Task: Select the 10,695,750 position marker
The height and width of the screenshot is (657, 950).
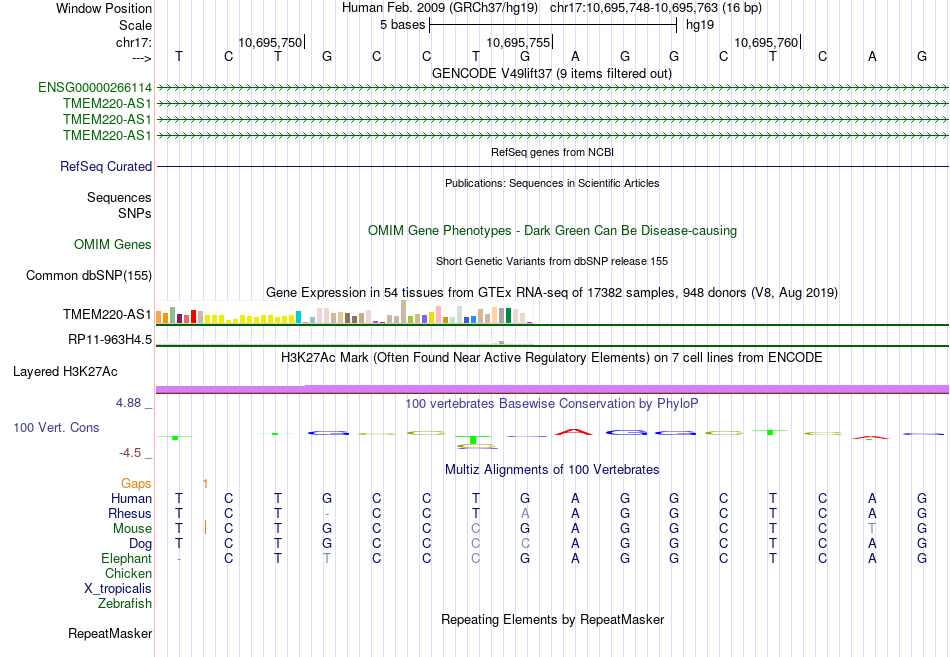Action: pos(270,42)
